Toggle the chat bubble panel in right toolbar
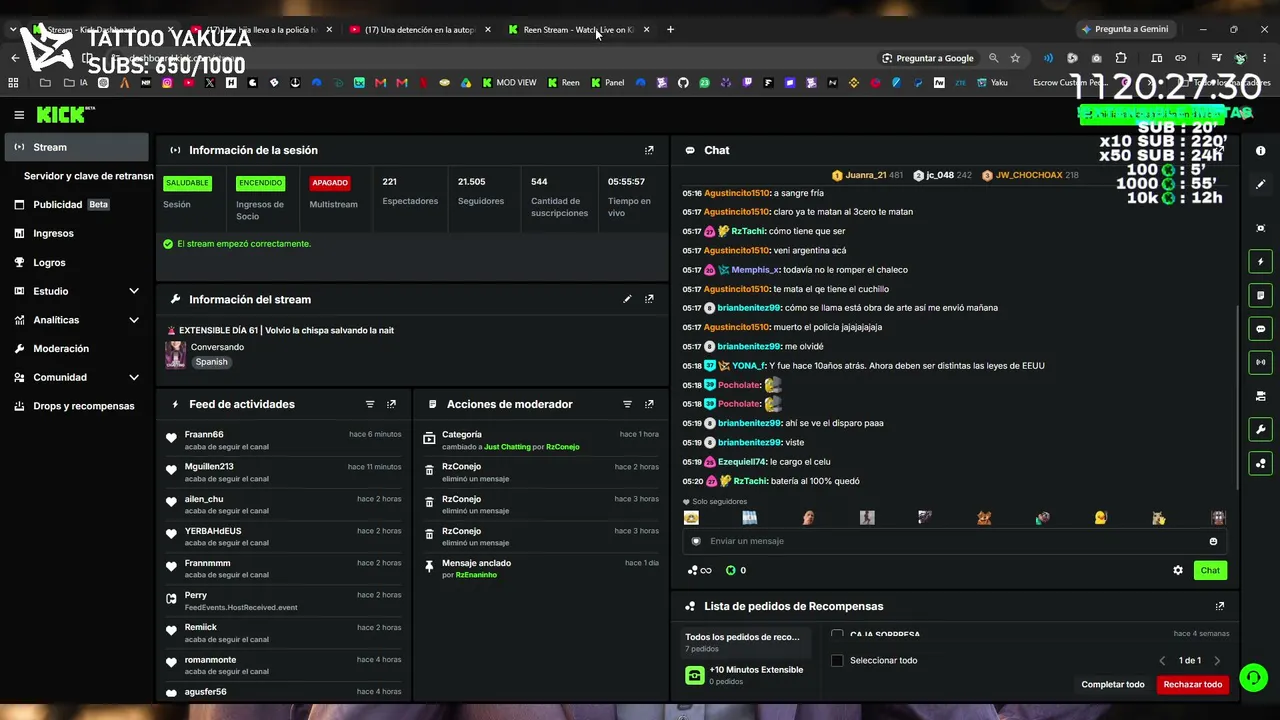The width and height of the screenshot is (1280, 720). (1260, 329)
